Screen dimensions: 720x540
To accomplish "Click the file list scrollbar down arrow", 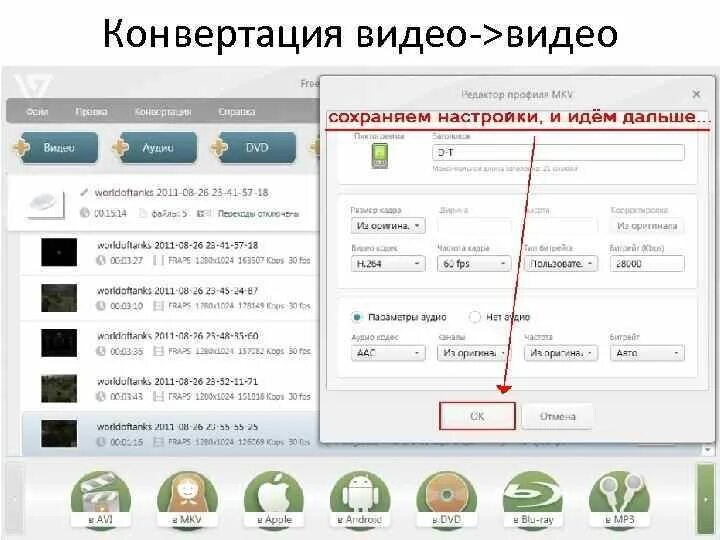I will coord(708,450).
